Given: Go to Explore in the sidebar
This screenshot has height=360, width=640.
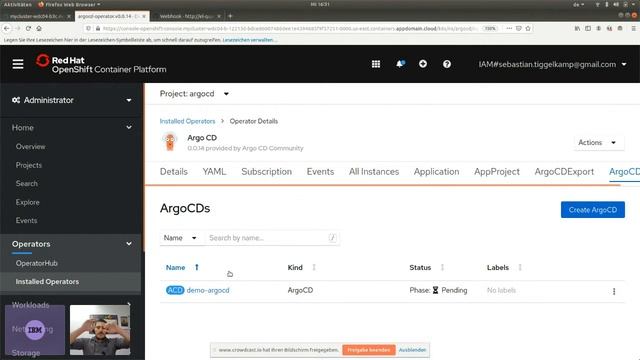Looking at the screenshot, I should (x=27, y=202).
